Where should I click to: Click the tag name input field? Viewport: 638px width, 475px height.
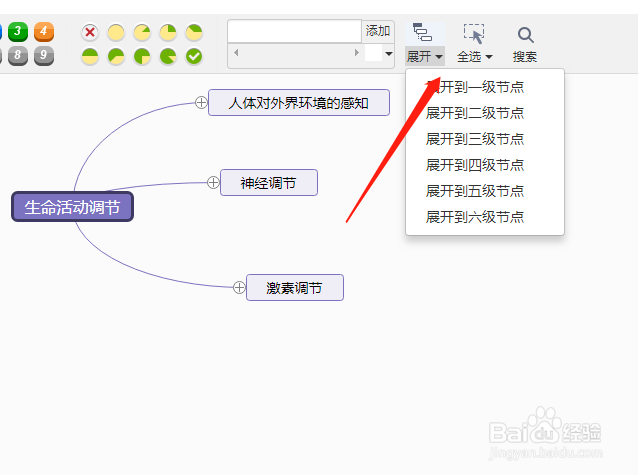coord(295,31)
